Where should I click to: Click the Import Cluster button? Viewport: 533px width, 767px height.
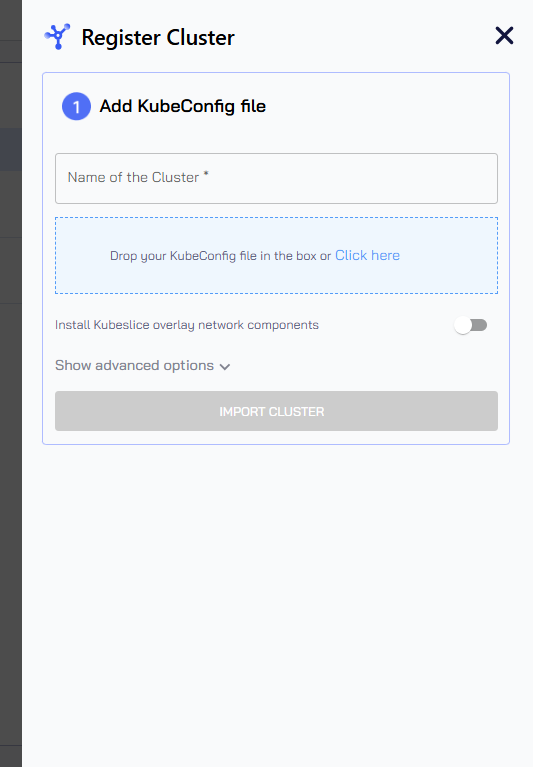coord(276,411)
